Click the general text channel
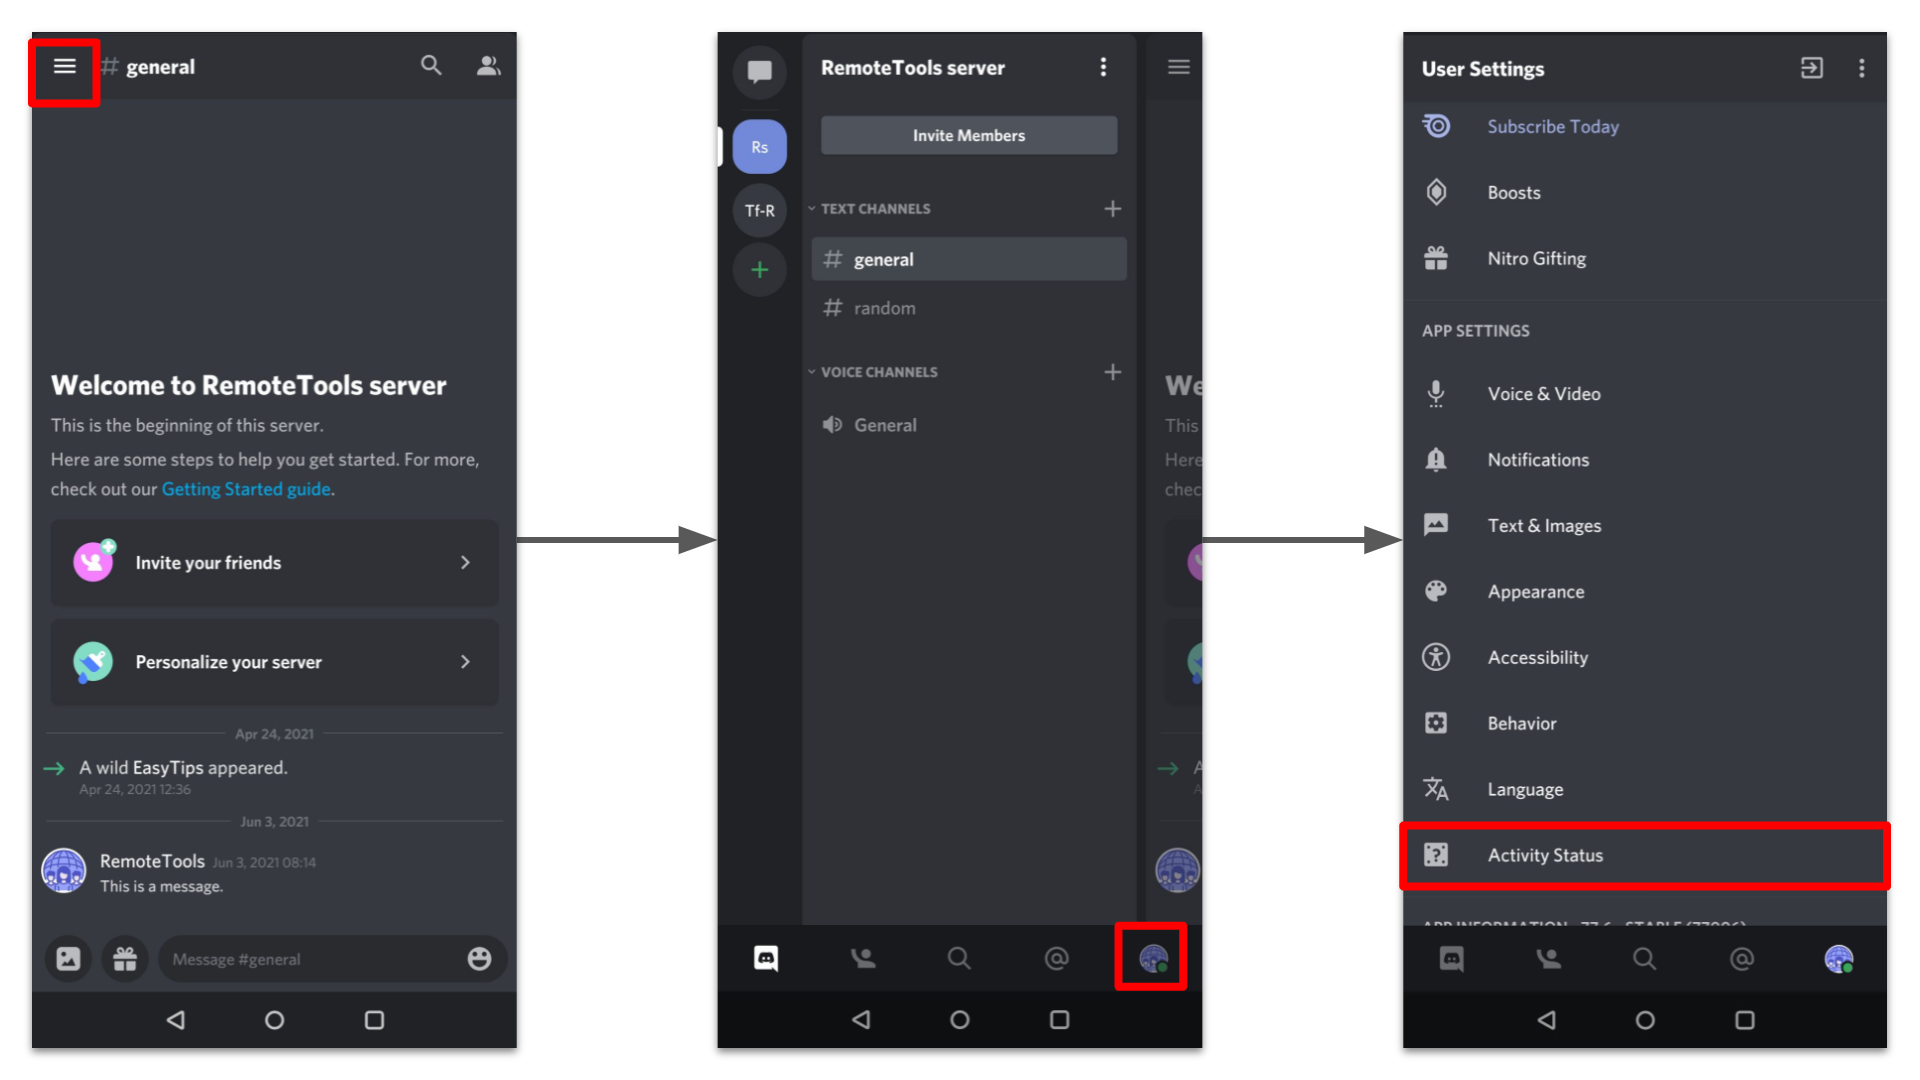The width and height of the screenshot is (1920, 1080). click(x=968, y=258)
